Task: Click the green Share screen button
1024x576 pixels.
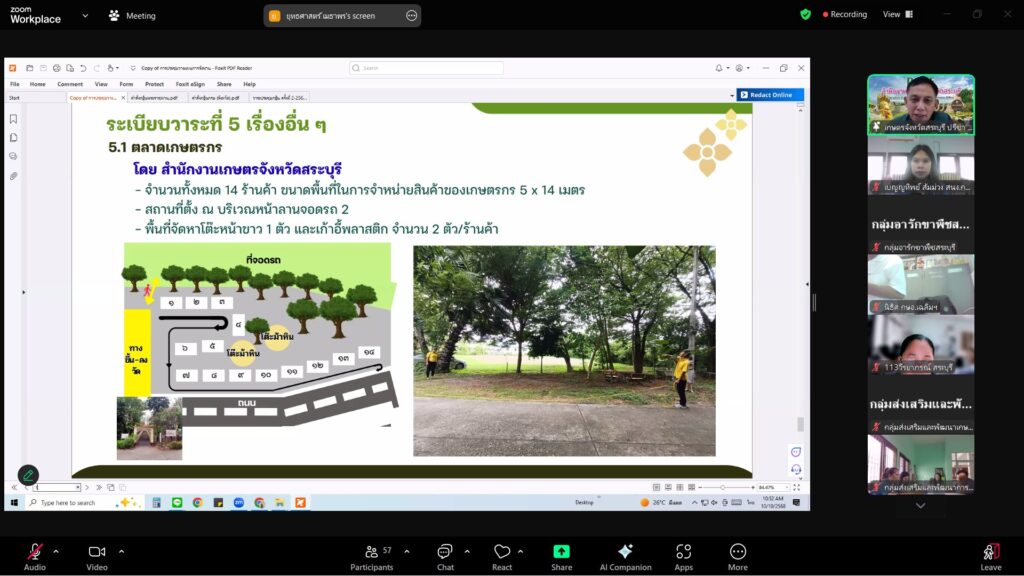Action: click(x=561, y=551)
